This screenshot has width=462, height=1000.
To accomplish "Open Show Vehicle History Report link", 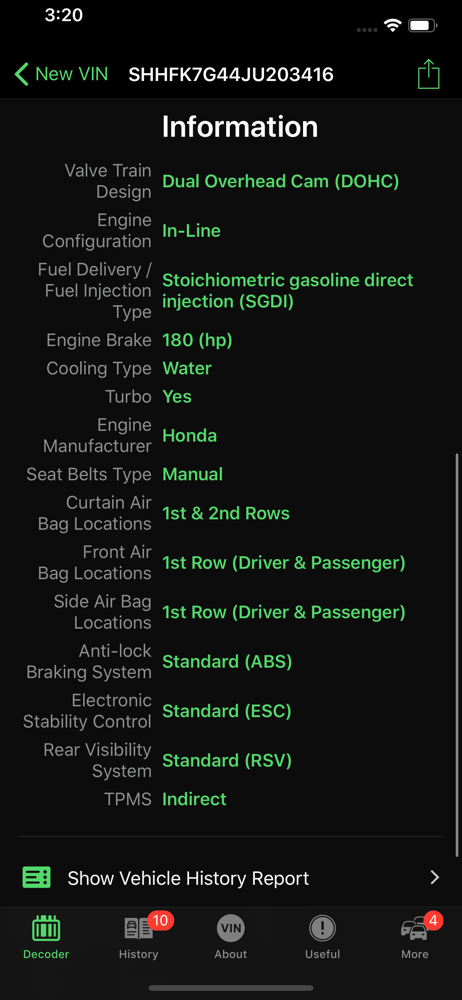I will (x=231, y=878).
